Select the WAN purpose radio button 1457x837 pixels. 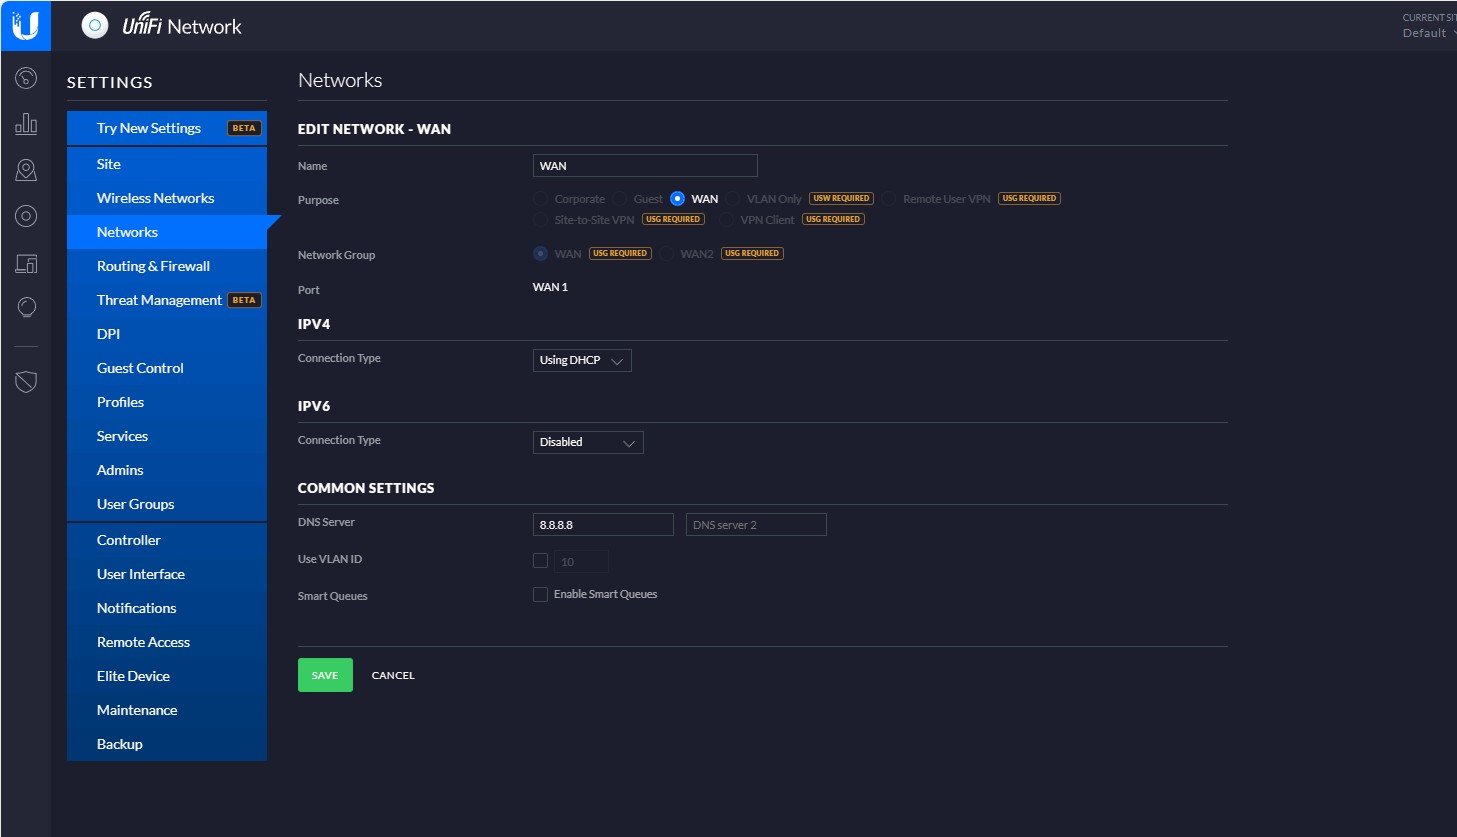tap(678, 199)
